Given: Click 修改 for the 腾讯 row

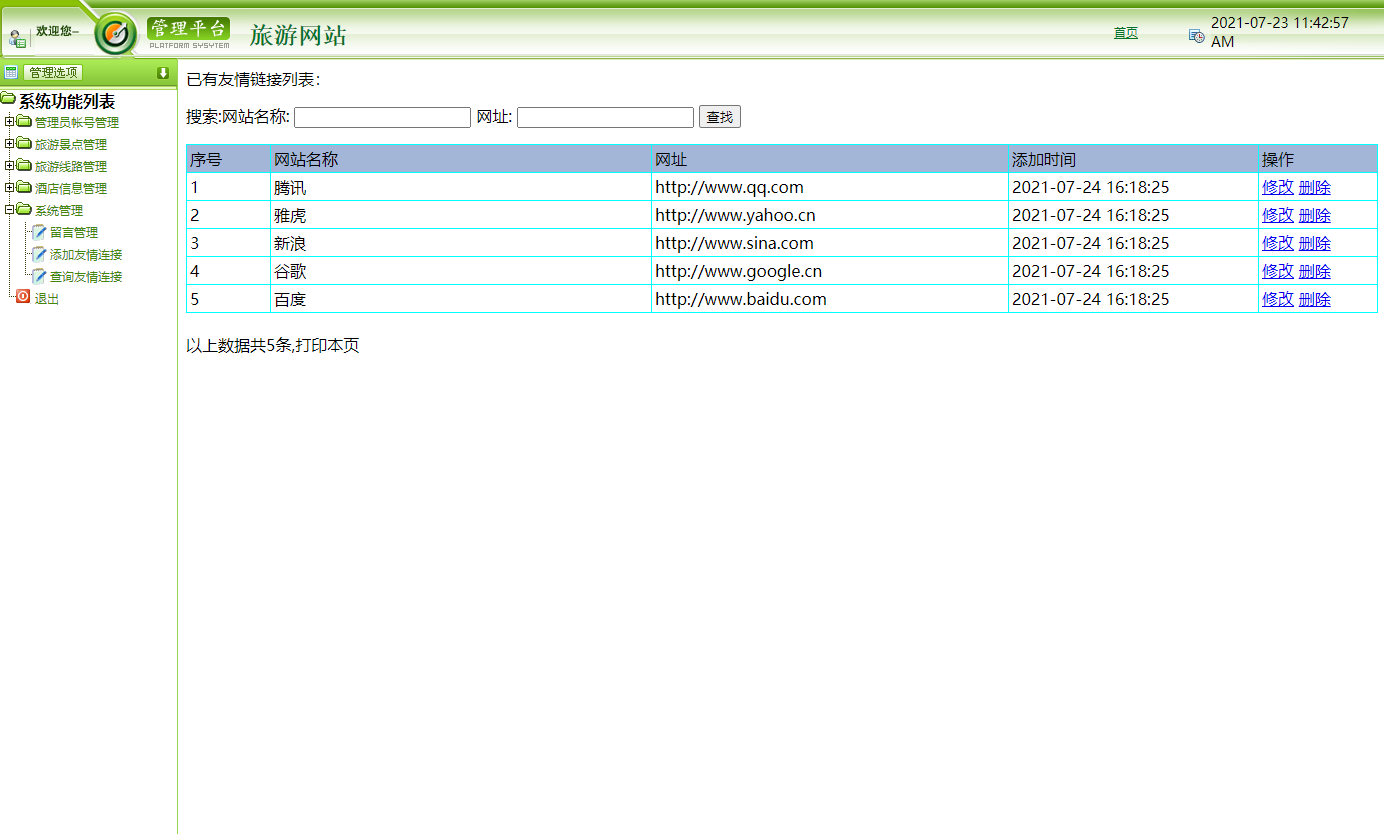Looking at the screenshot, I should pos(1278,187).
